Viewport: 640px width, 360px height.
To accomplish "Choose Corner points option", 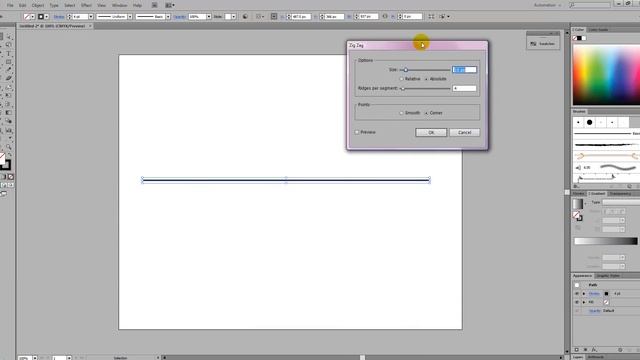I will [x=427, y=113].
